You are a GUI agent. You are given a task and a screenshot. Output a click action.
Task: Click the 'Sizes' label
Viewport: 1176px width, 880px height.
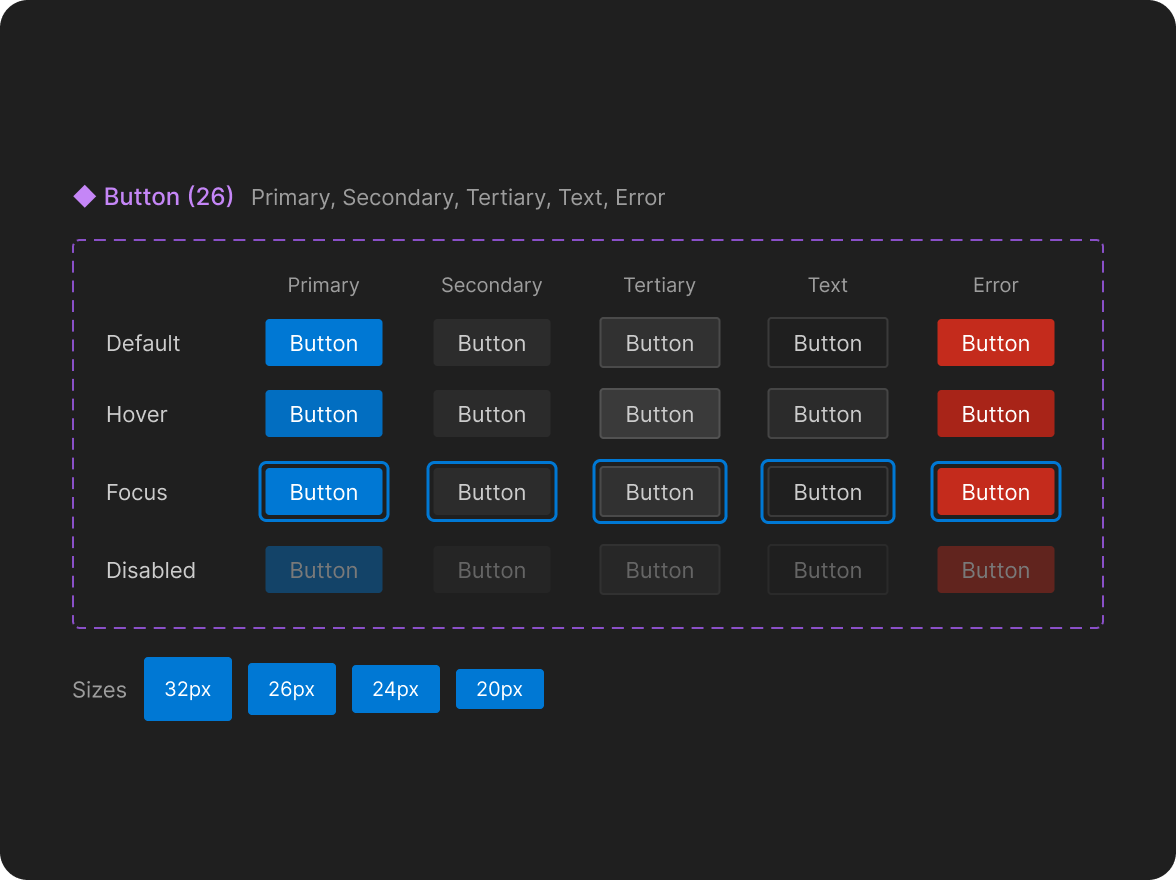pyautogui.click(x=99, y=689)
